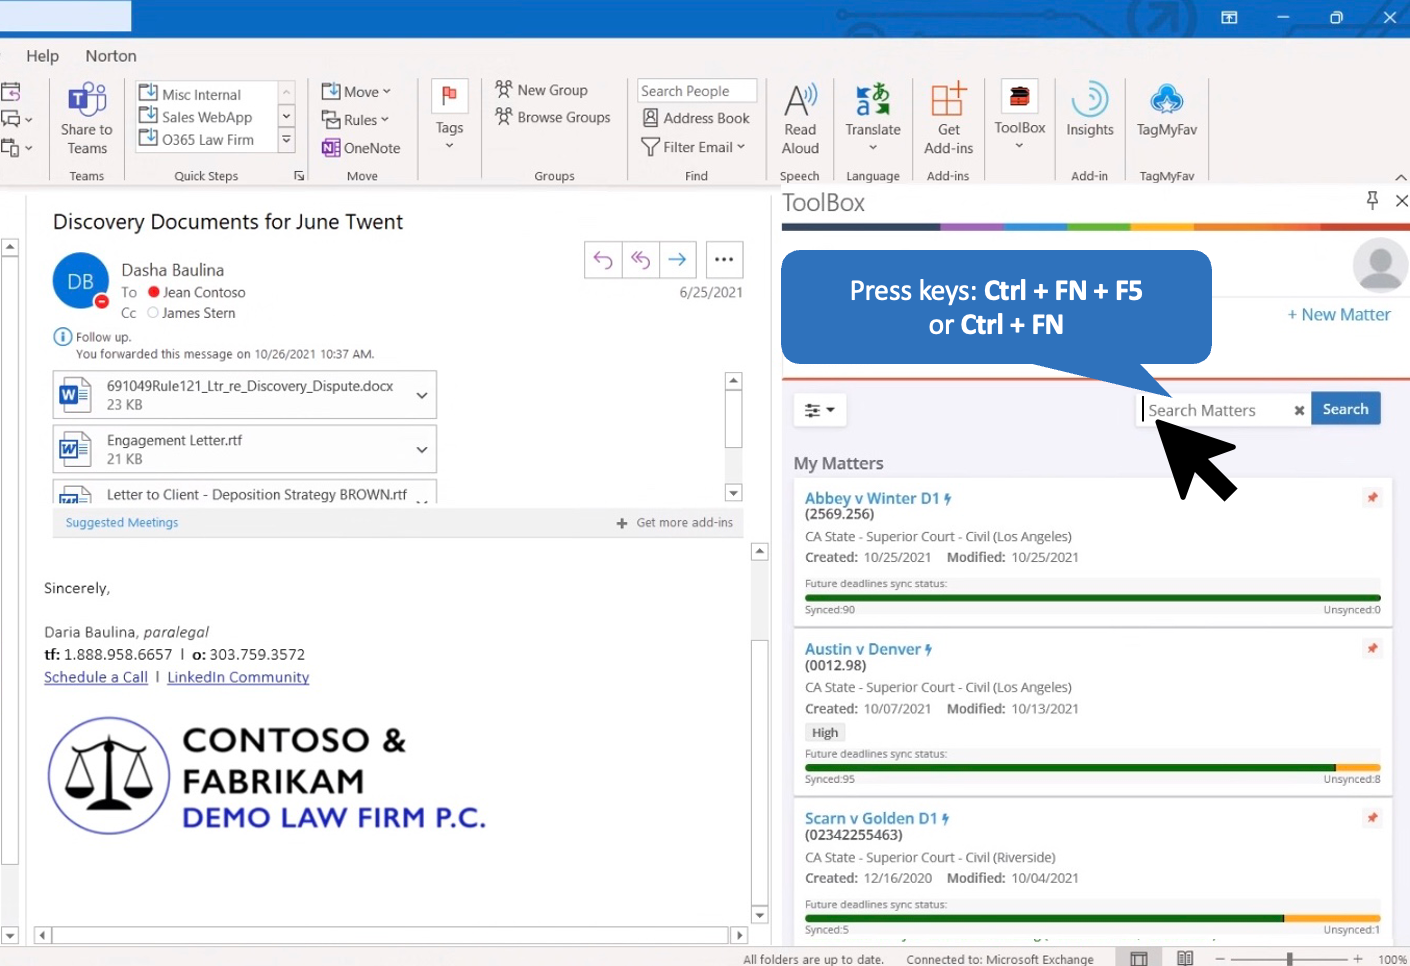Pin the Scarn v Golden D1 matter

1372,818
